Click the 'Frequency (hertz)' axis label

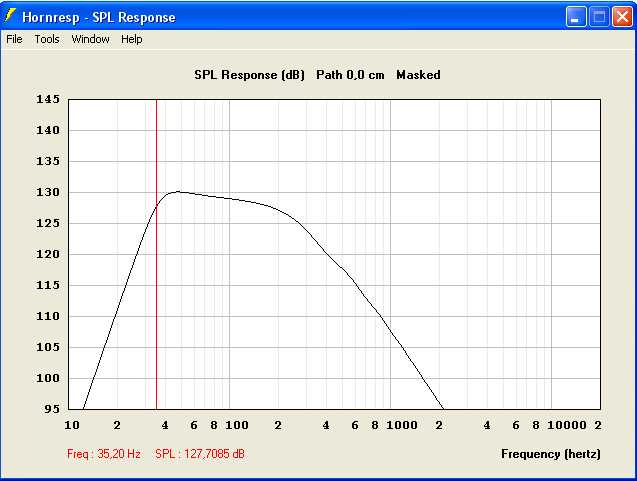tap(550, 454)
